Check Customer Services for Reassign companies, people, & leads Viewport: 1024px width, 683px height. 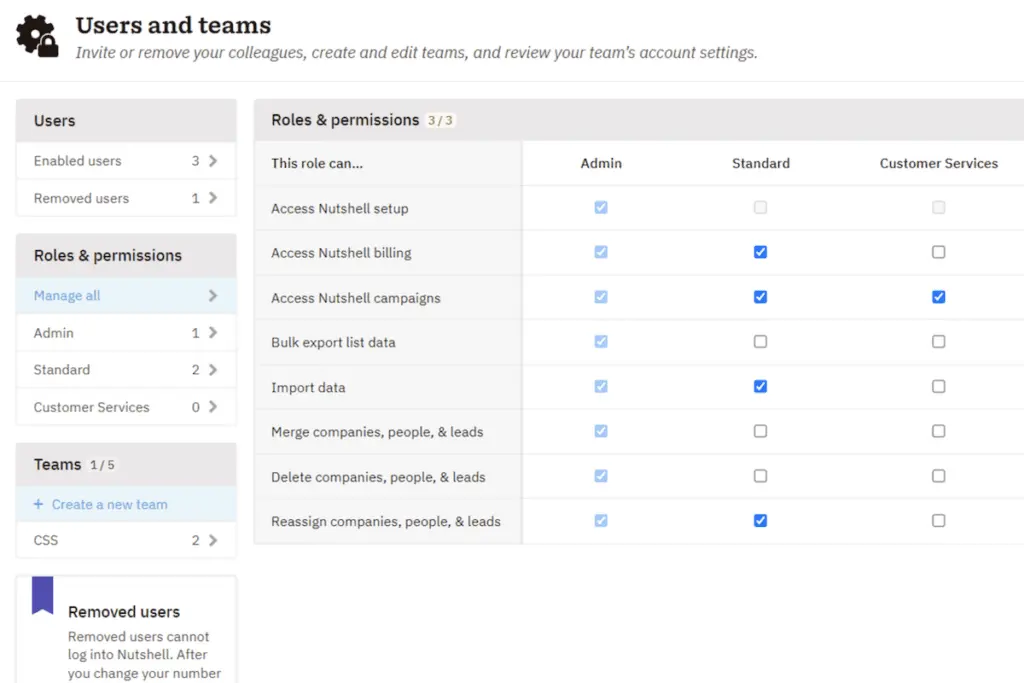click(x=938, y=520)
